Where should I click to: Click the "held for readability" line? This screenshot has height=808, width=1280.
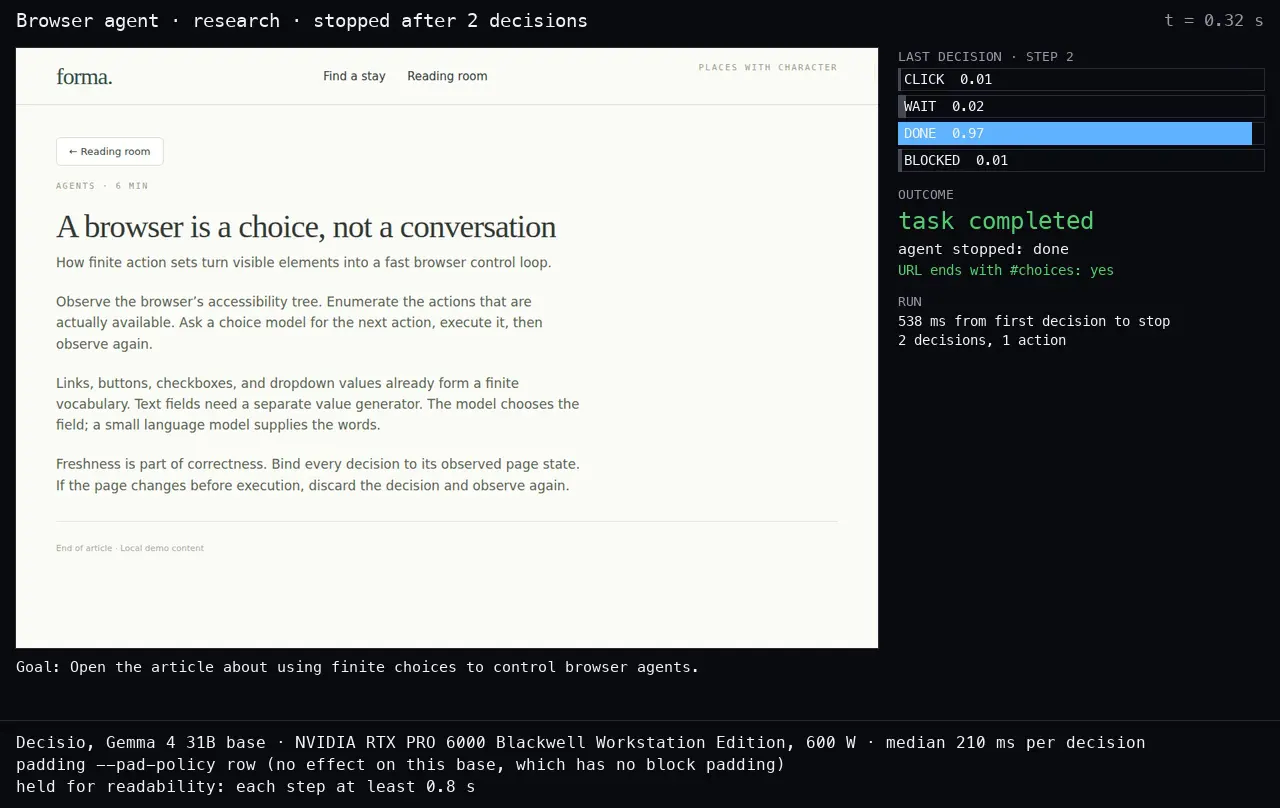tap(246, 787)
